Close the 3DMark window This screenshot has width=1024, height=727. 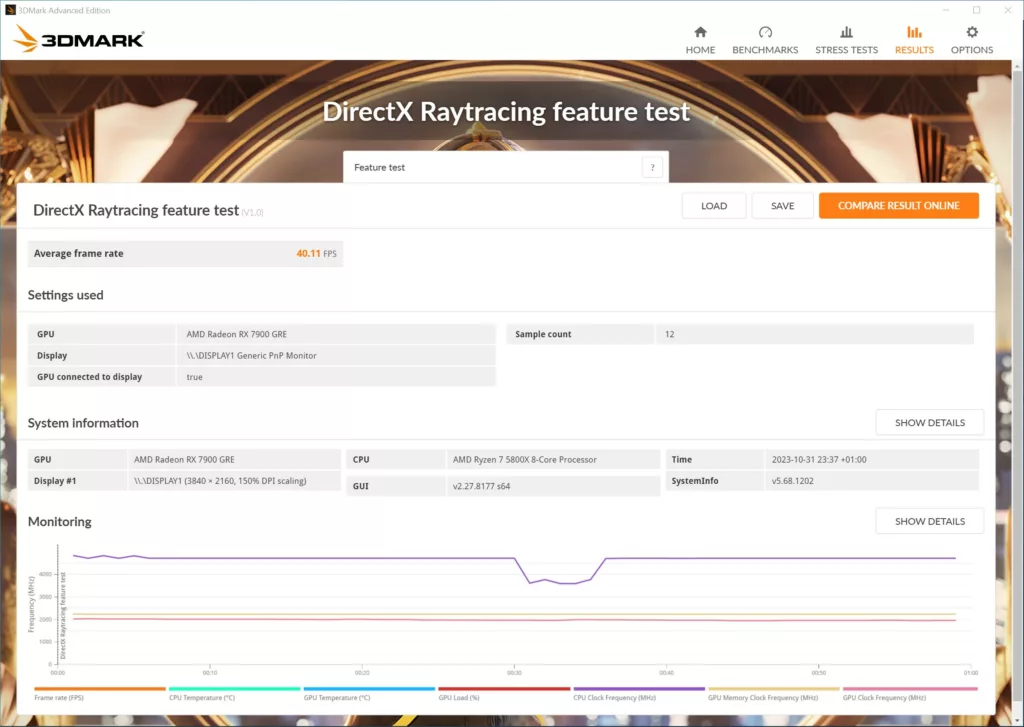[x=1008, y=10]
